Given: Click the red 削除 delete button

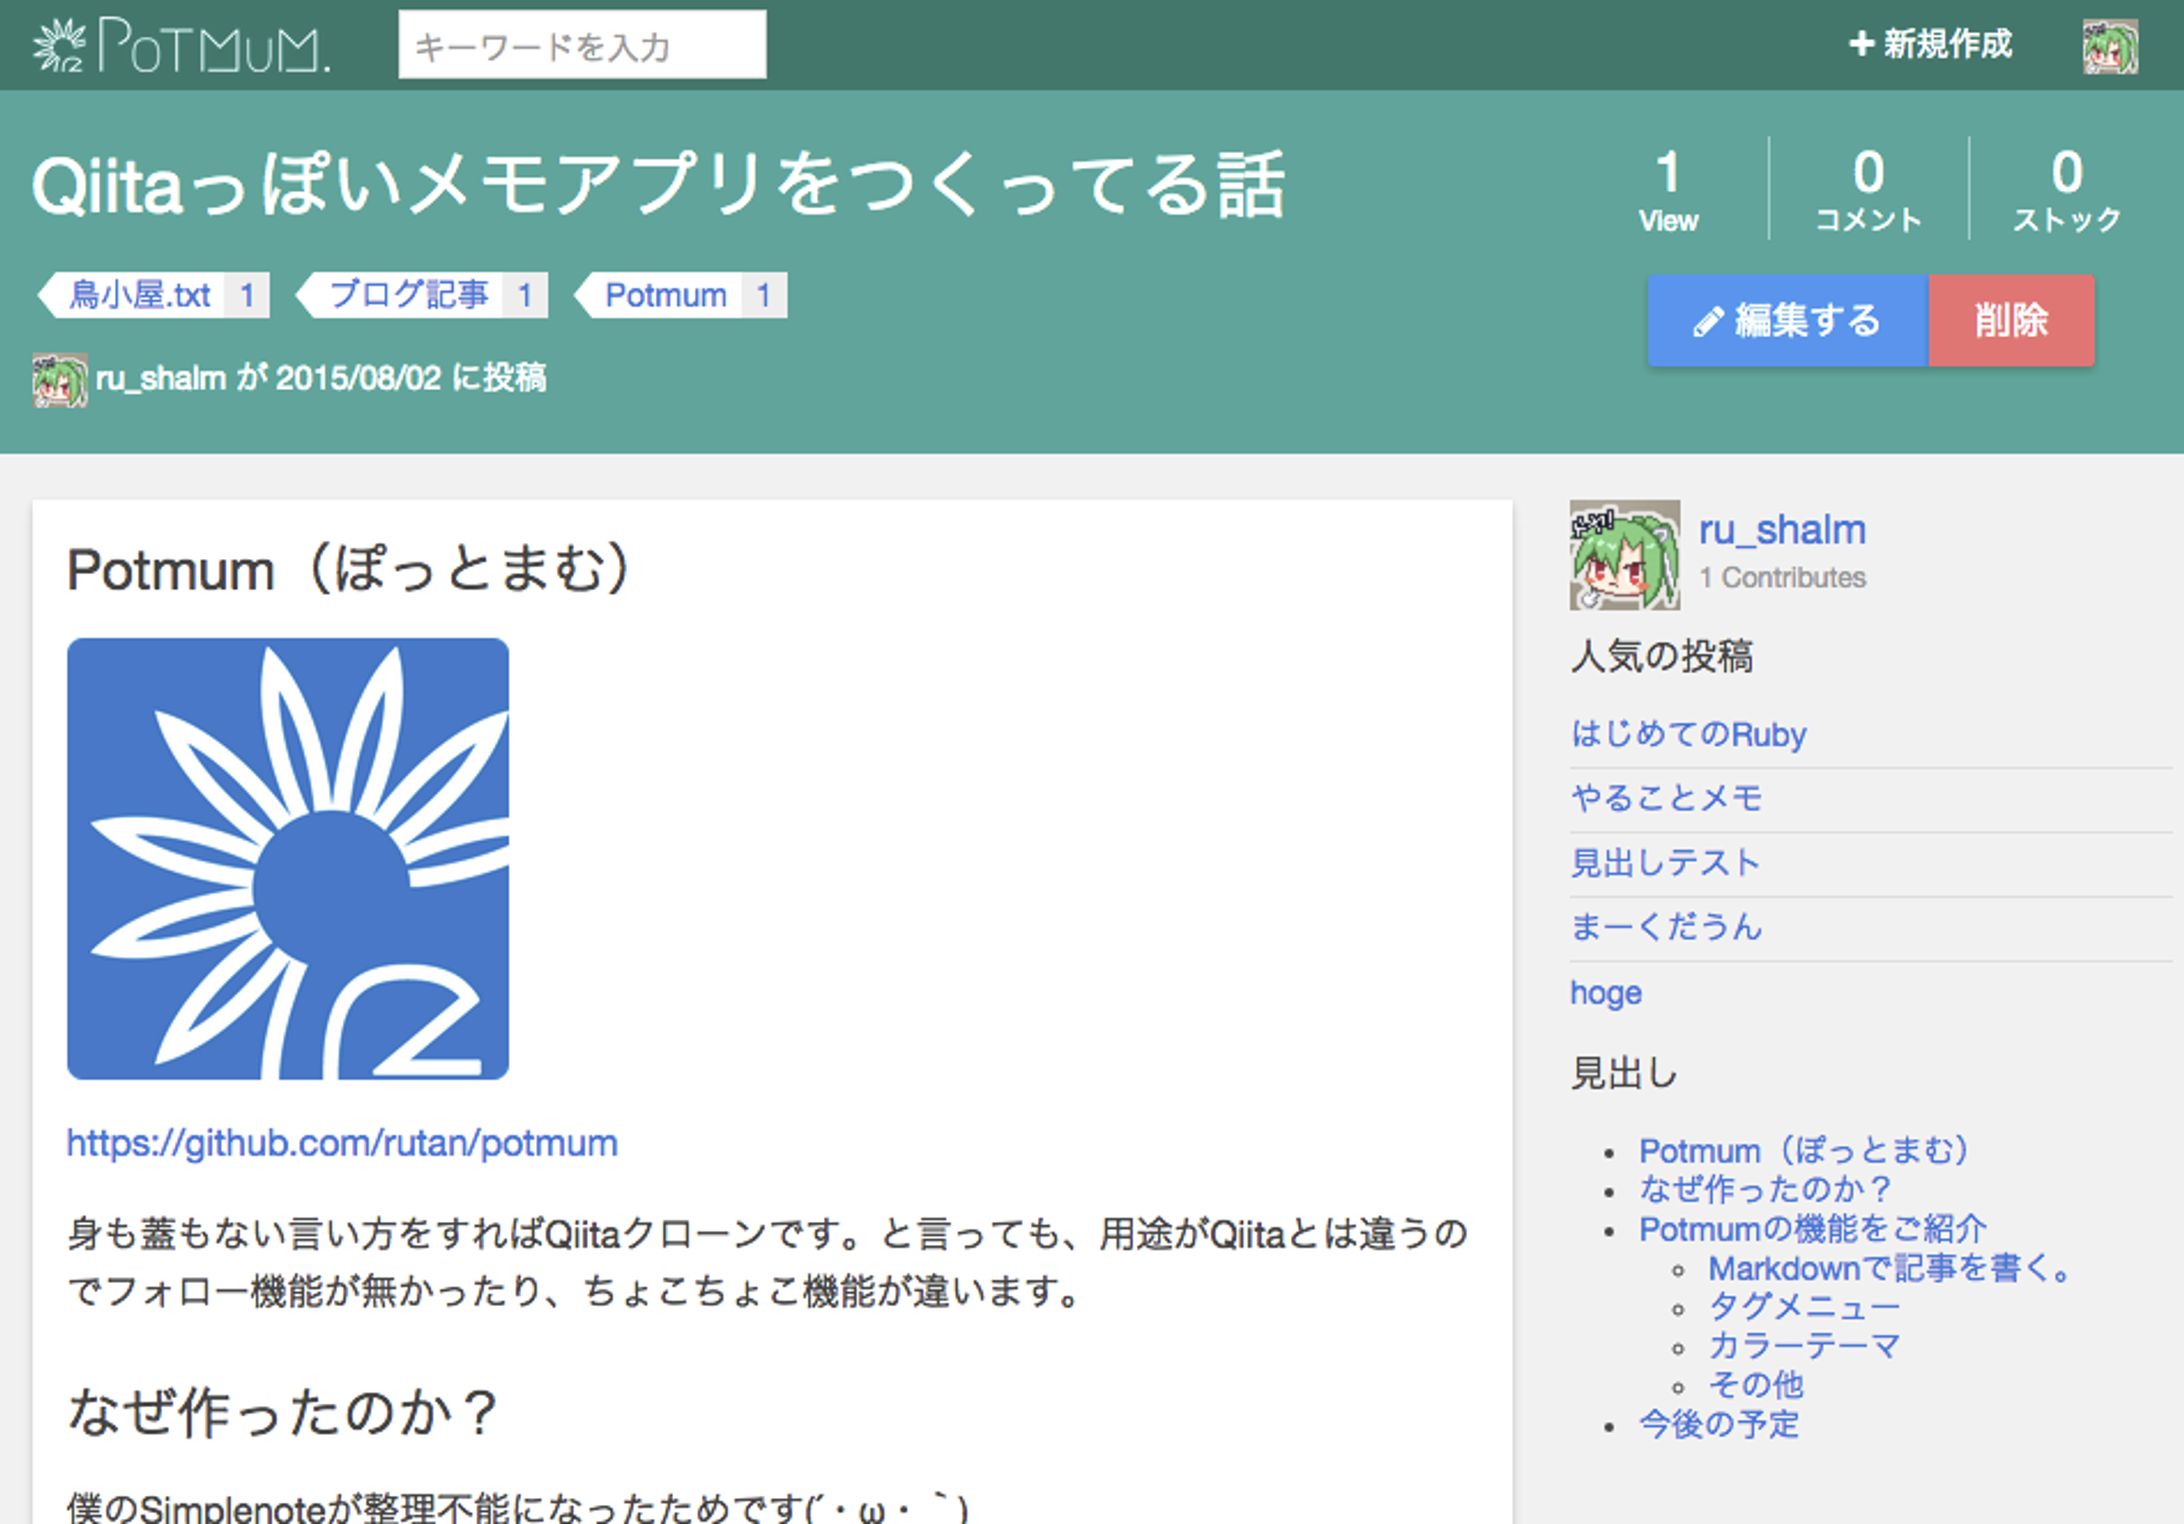Looking at the screenshot, I should pos(2011,321).
